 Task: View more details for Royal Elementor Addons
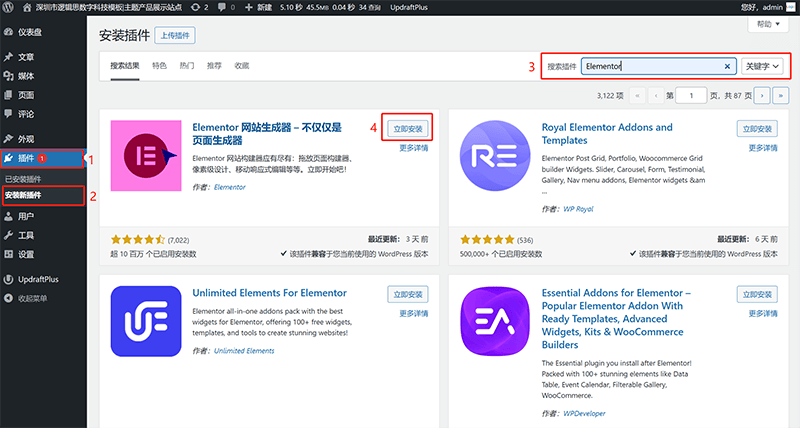pos(763,148)
